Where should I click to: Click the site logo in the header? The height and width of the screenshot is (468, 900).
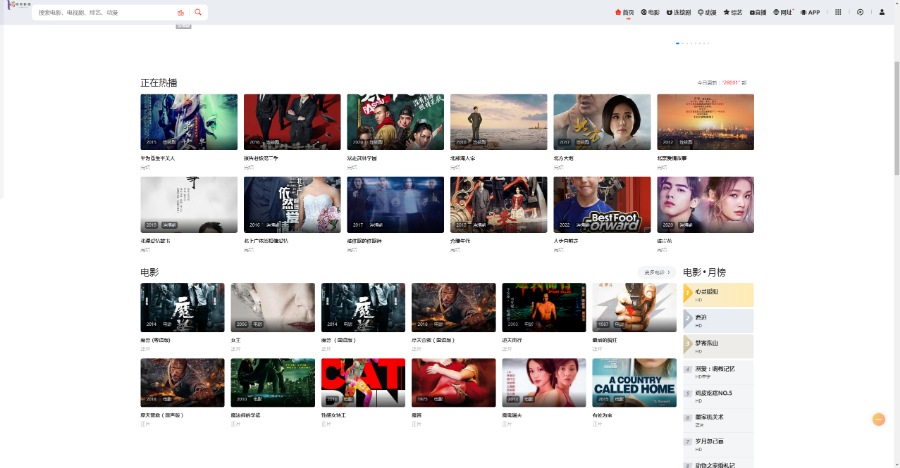click(18, 5)
